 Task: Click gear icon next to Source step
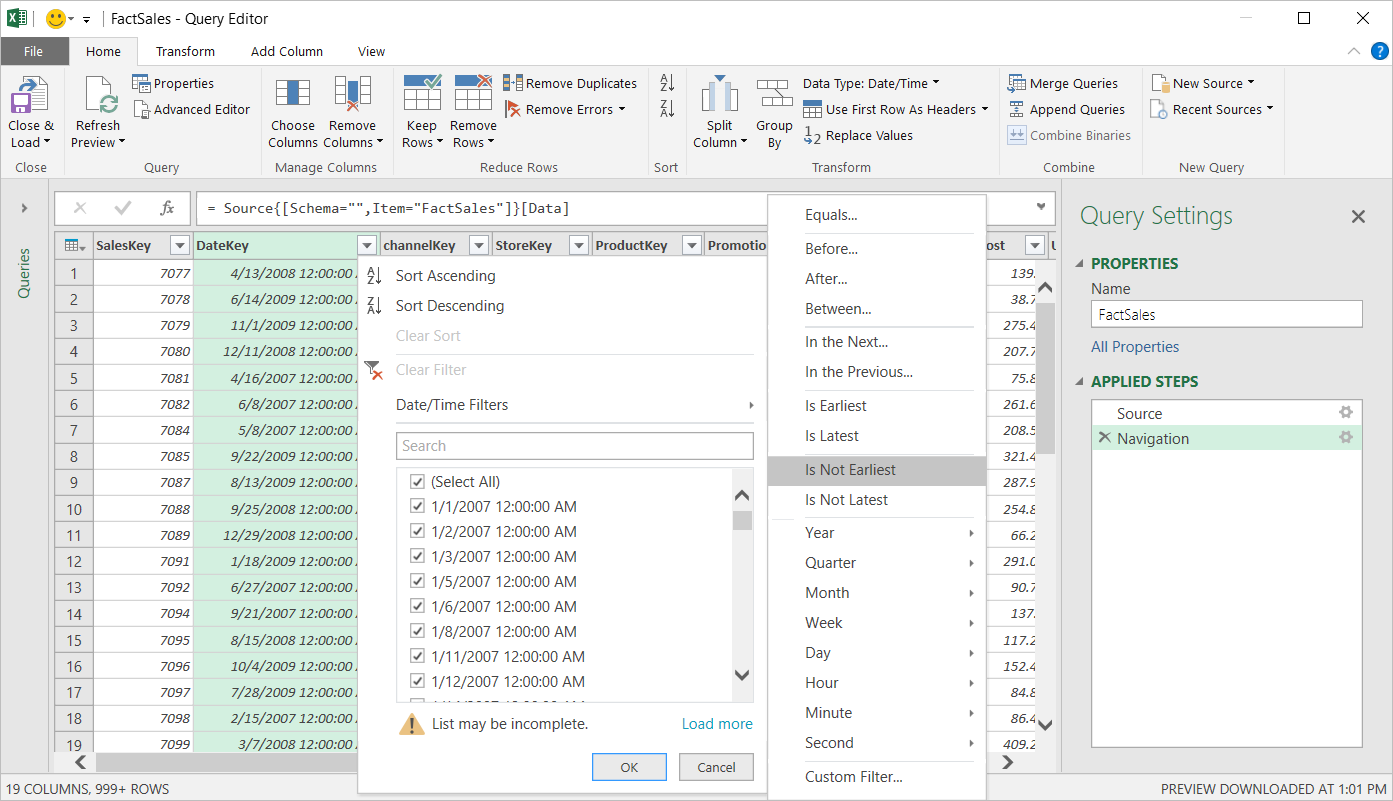[1346, 413]
